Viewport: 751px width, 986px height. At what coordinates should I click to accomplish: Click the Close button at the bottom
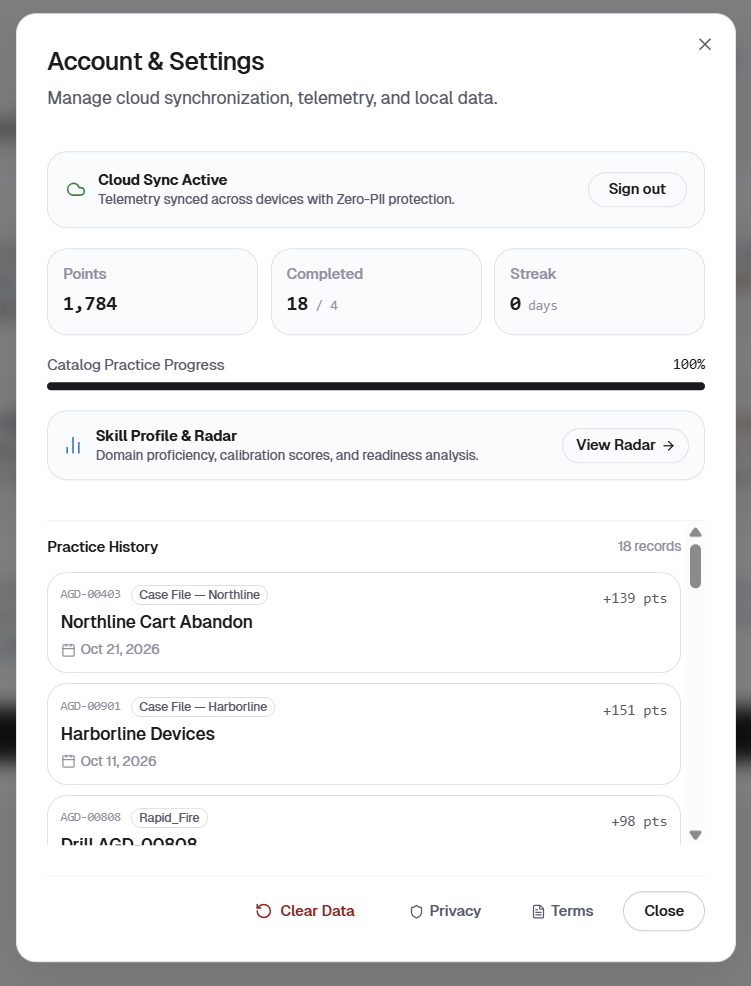(x=664, y=911)
